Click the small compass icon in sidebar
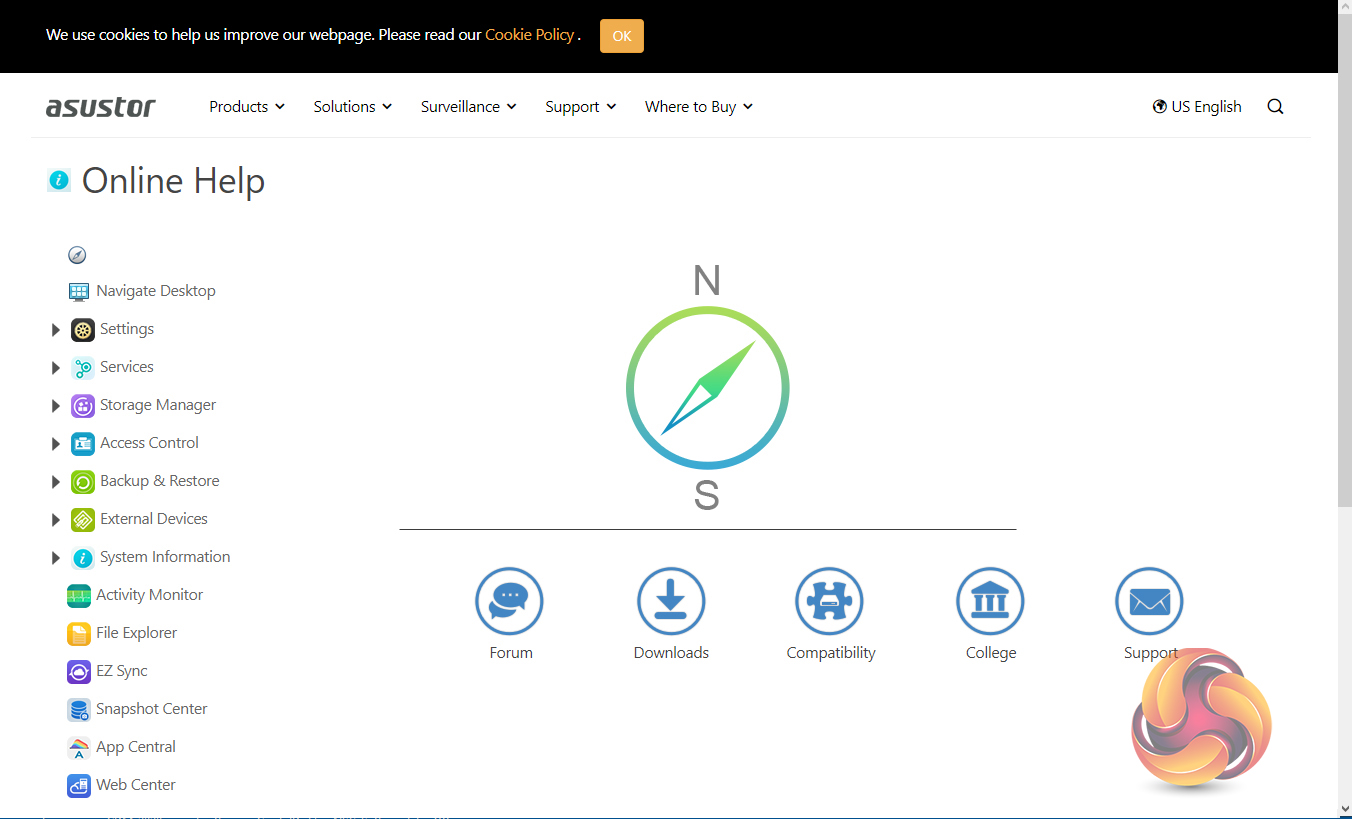The image size is (1352, 820). [x=77, y=255]
